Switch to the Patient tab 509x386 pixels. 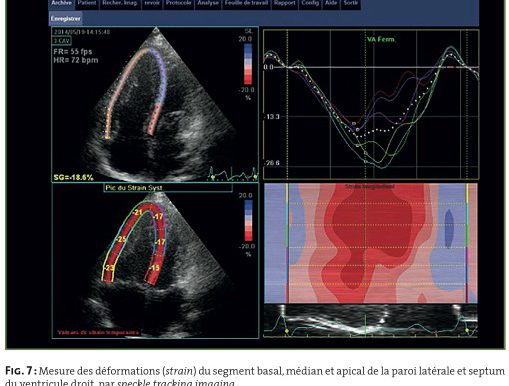coord(87,3)
